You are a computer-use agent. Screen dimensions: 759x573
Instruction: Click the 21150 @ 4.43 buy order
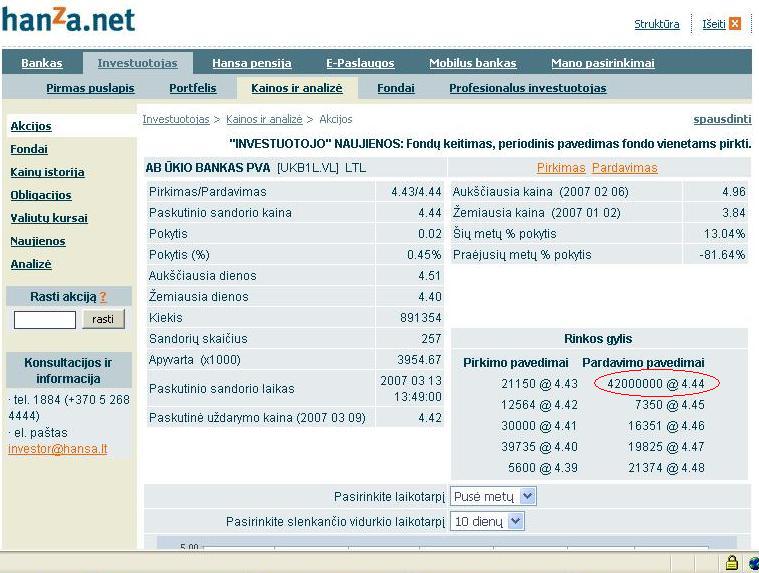[539, 384]
